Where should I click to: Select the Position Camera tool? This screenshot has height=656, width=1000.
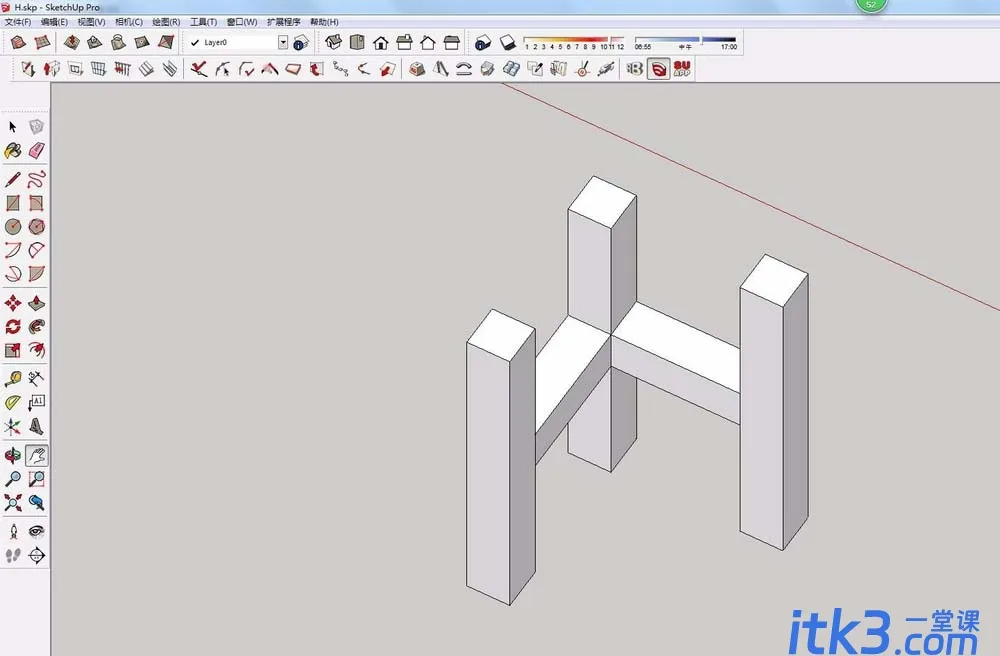tap(13, 531)
